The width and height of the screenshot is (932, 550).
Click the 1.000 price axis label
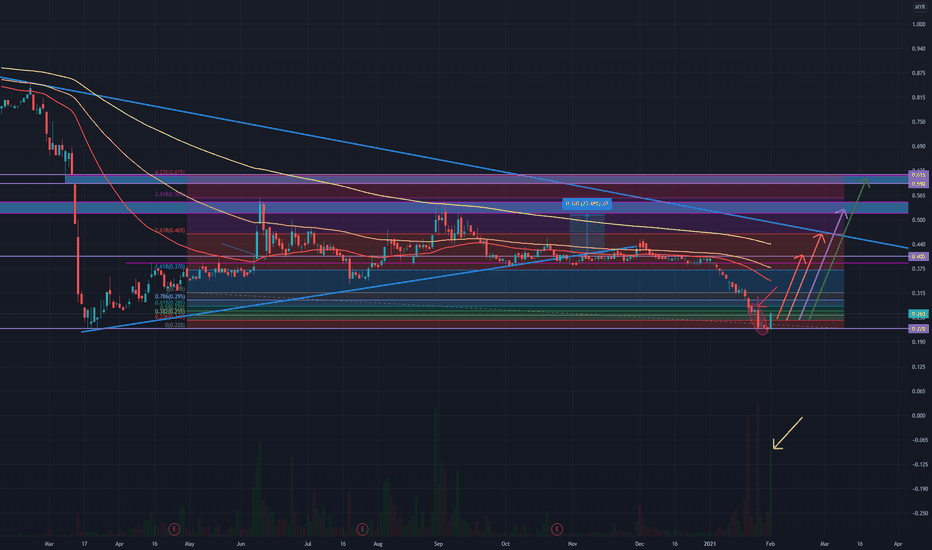pyautogui.click(x=919, y=24)
